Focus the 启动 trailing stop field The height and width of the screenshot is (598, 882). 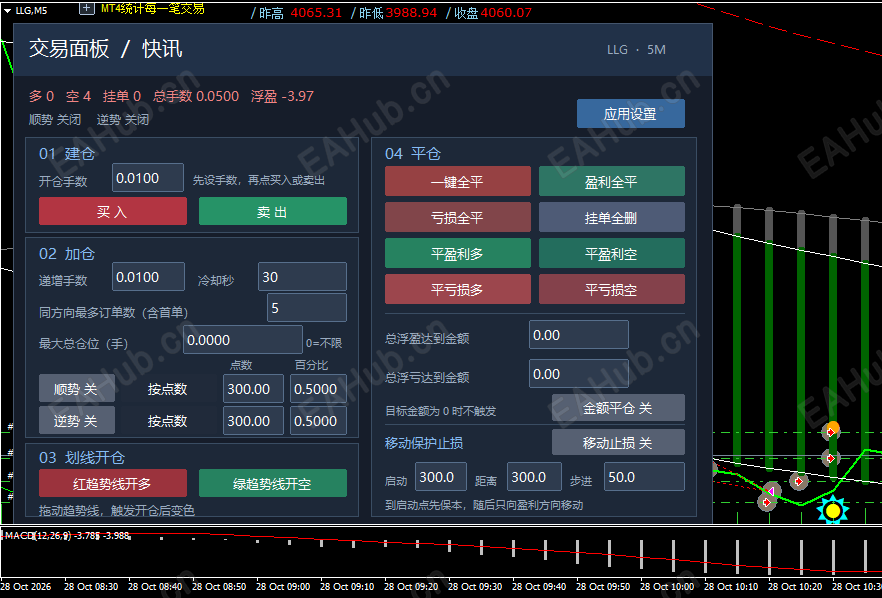[441, 476]
